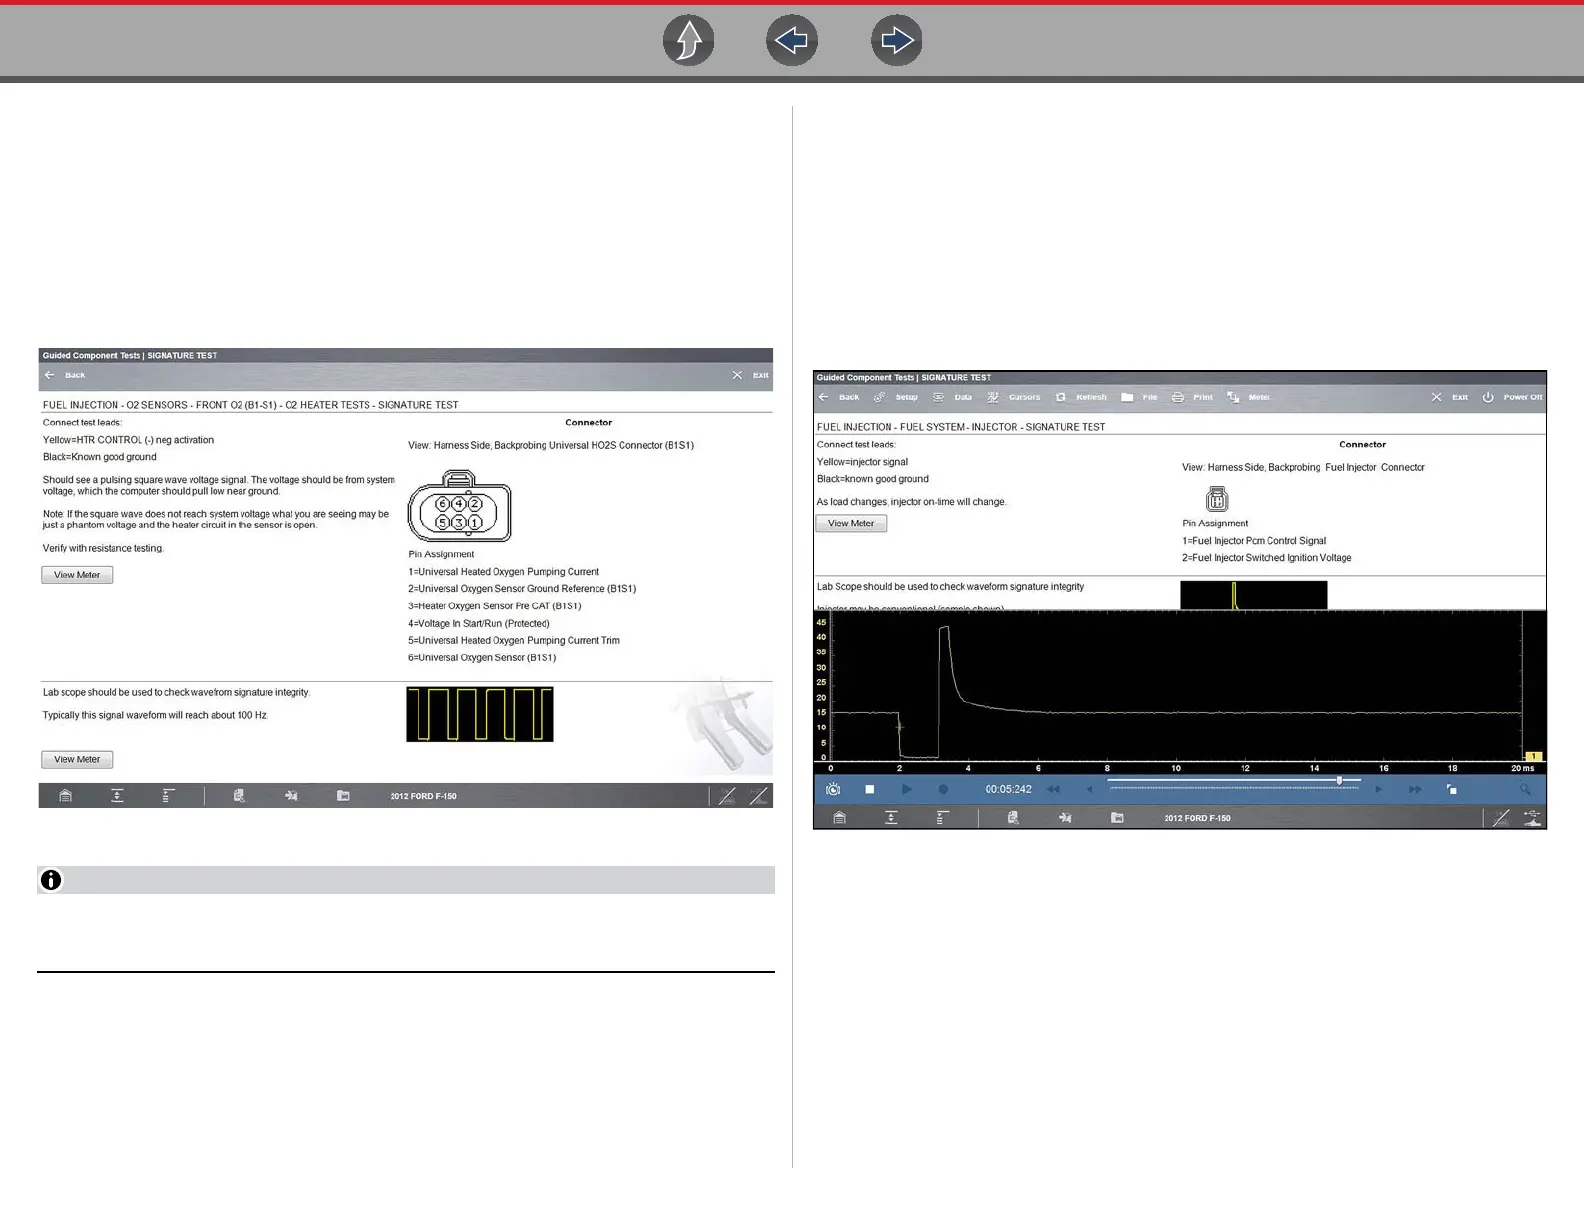Open Setup in injector test toolbar
This screenshot has width=1584, height=1224.
click(x=896, y=397)
